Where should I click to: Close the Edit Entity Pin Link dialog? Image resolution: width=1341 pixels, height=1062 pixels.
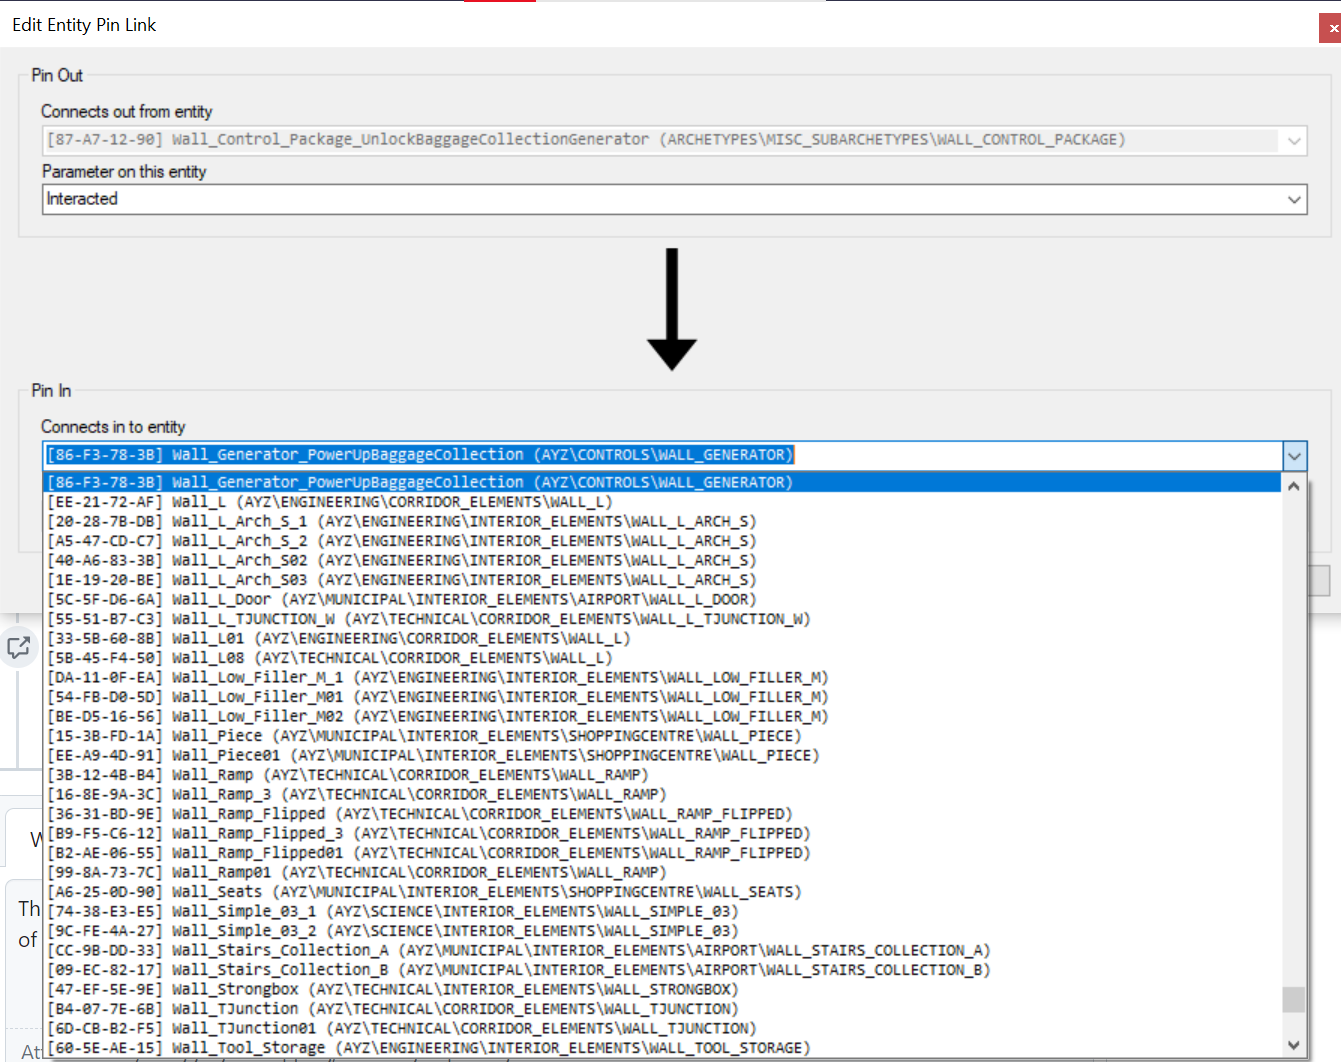point(1332,28)
